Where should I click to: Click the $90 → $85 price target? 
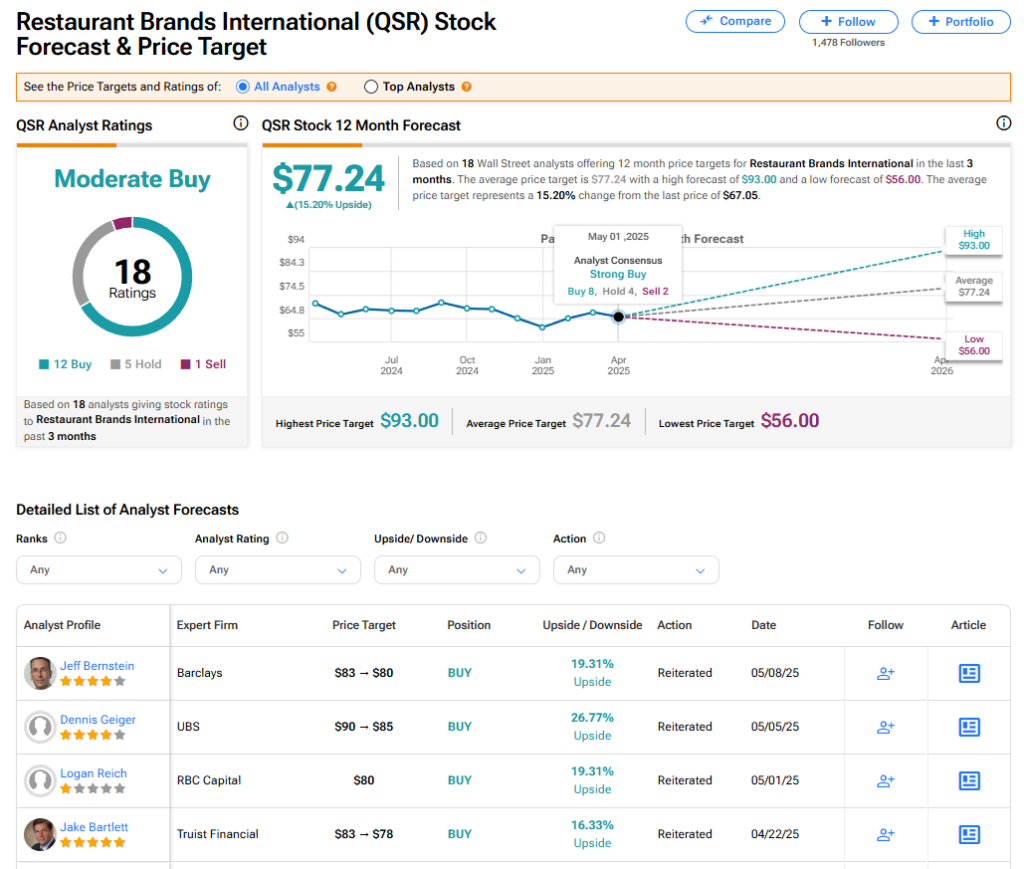364,726
